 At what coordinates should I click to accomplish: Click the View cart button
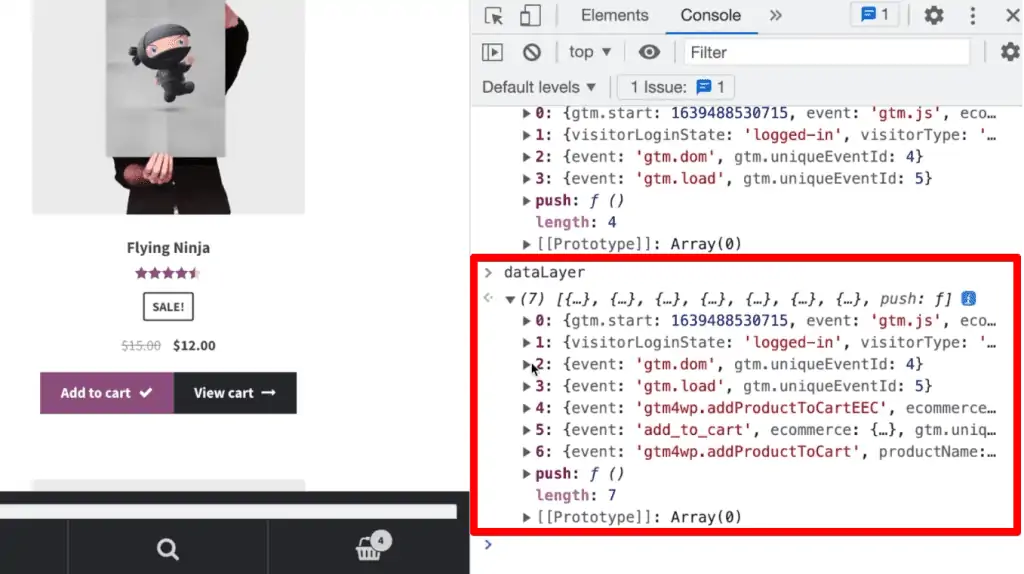(235, 393)
